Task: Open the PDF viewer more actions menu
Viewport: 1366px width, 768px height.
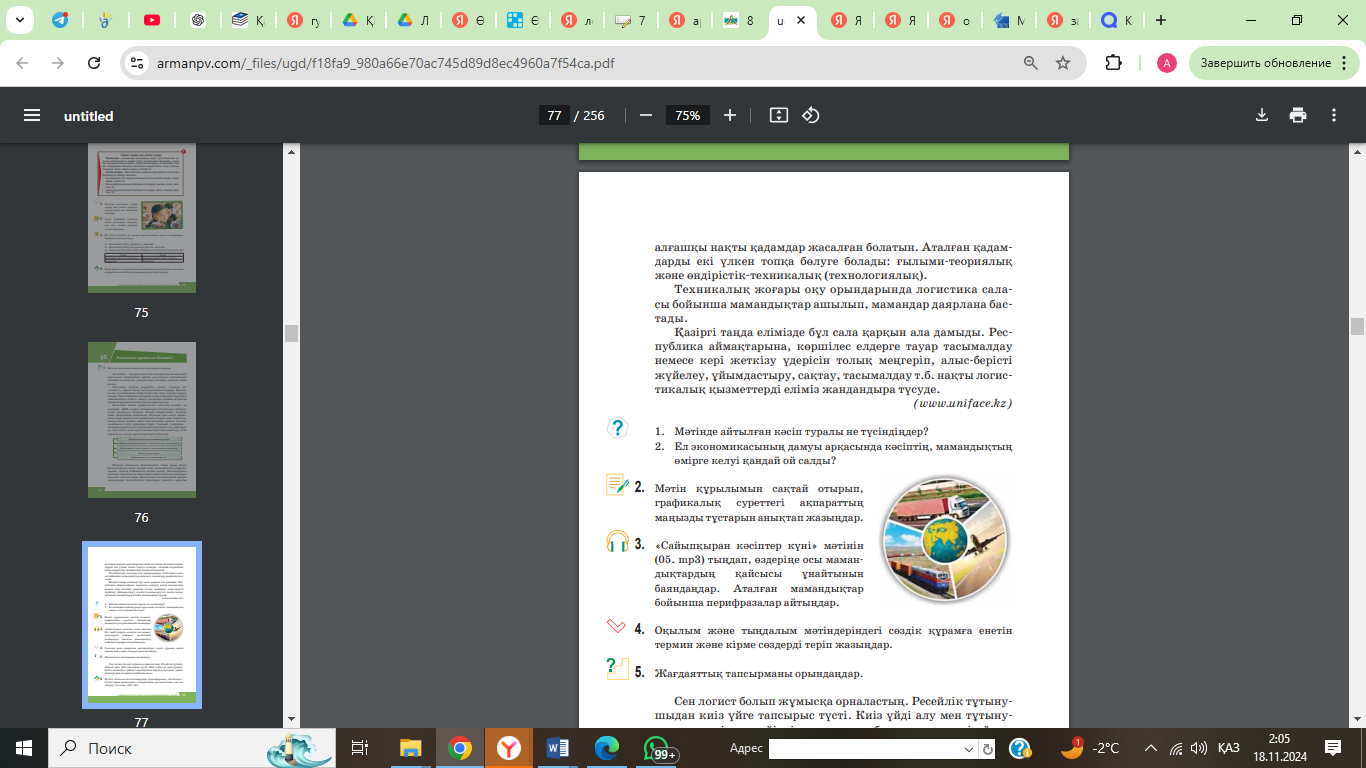Action: 1334,115
